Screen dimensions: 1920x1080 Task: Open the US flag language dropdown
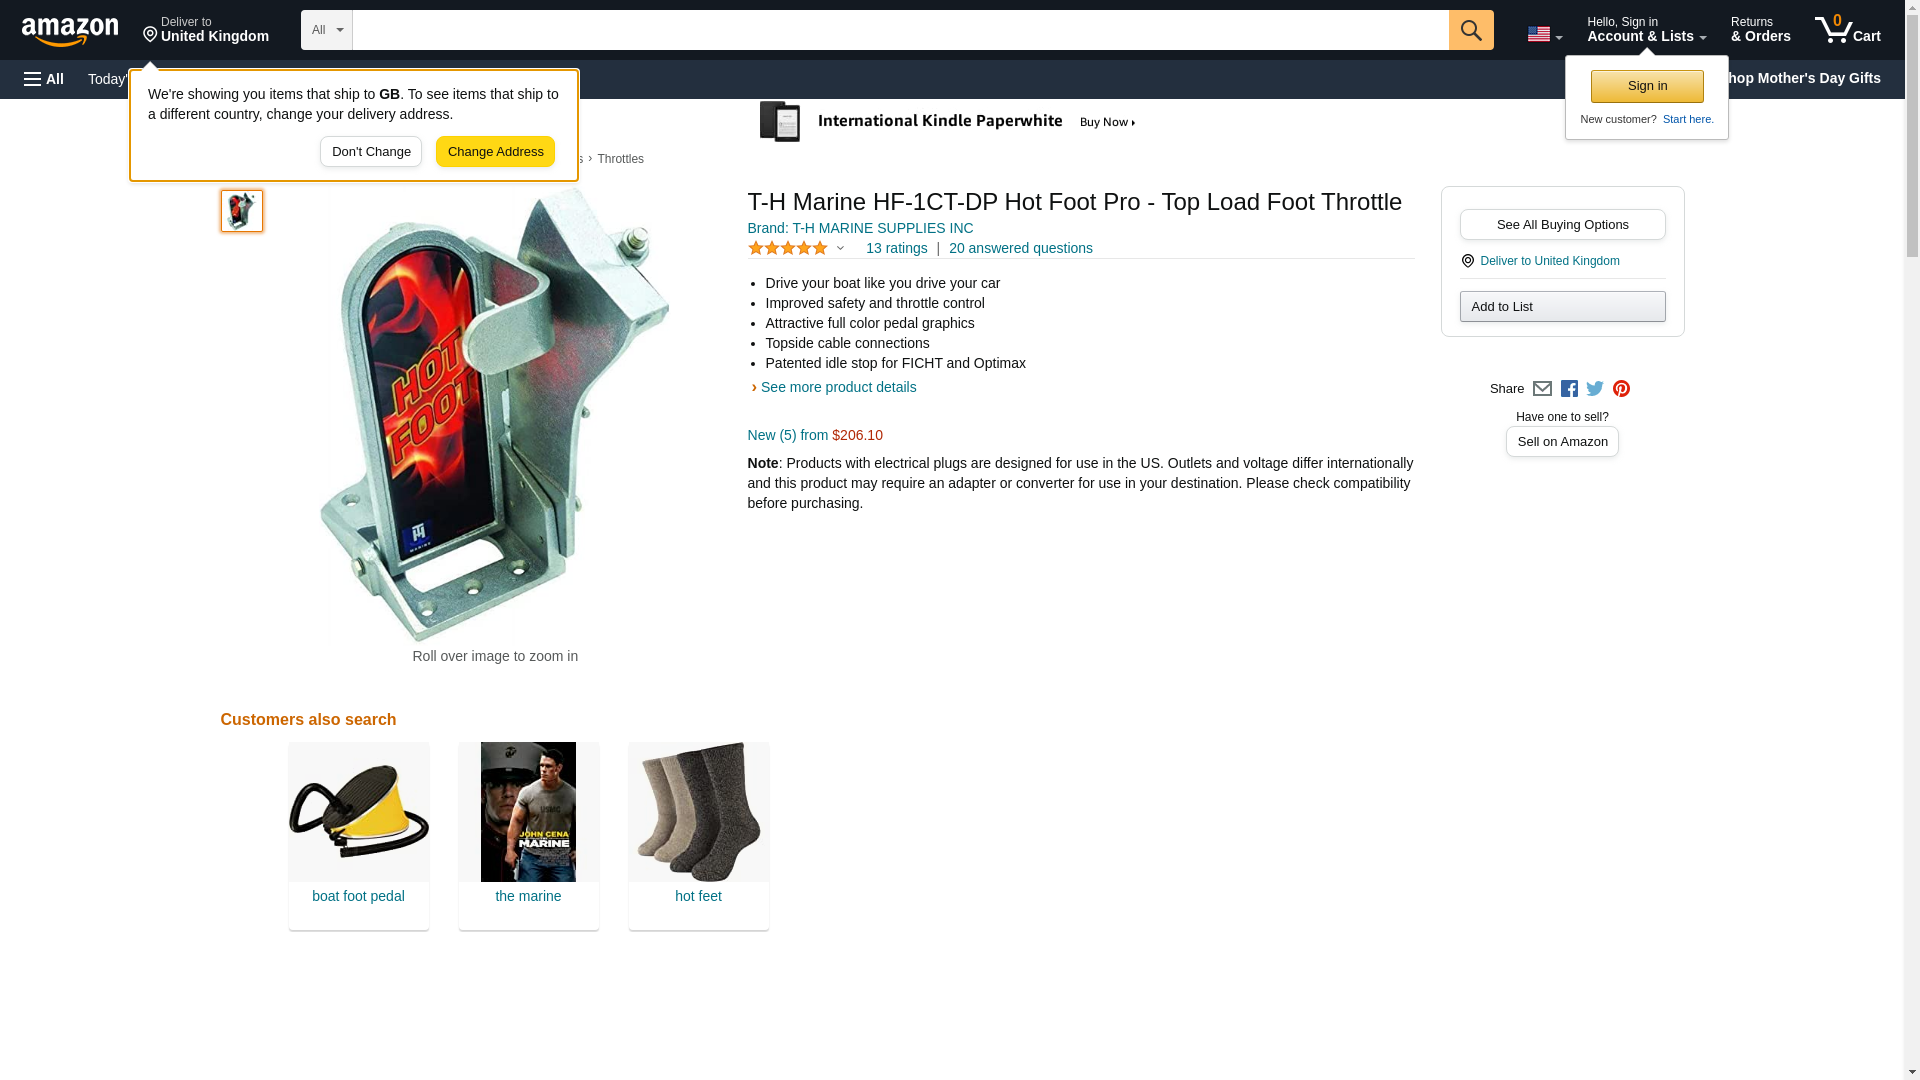tap(1544, 35)
